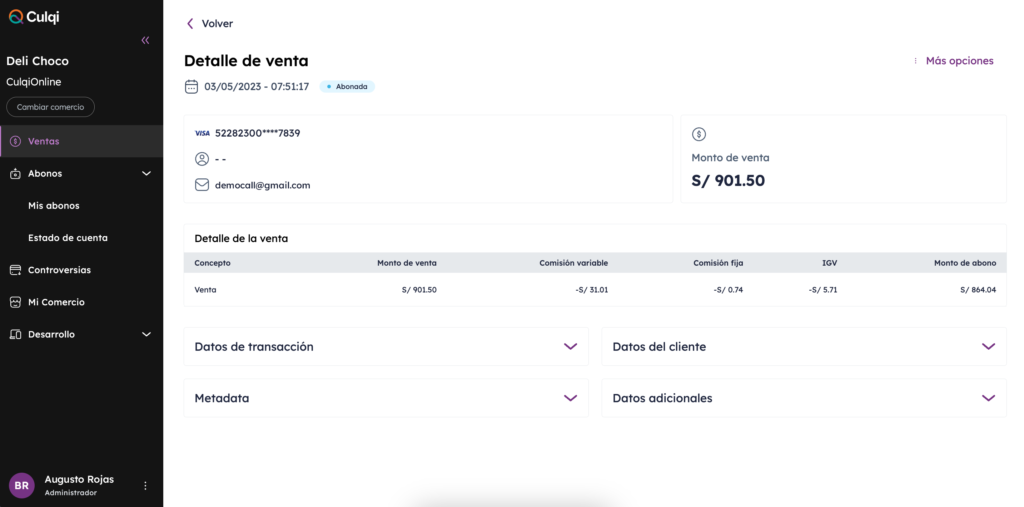Click the Culqi logo

pos(34,16)
